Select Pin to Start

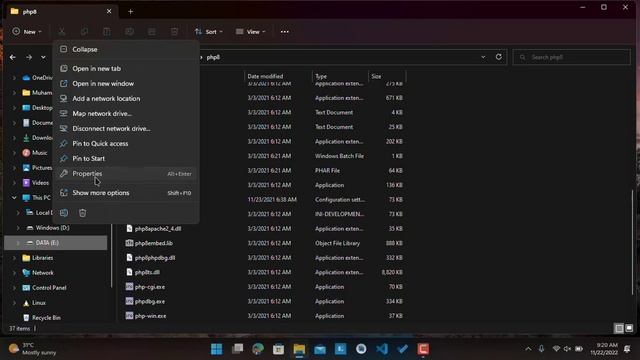pos(126,158)
